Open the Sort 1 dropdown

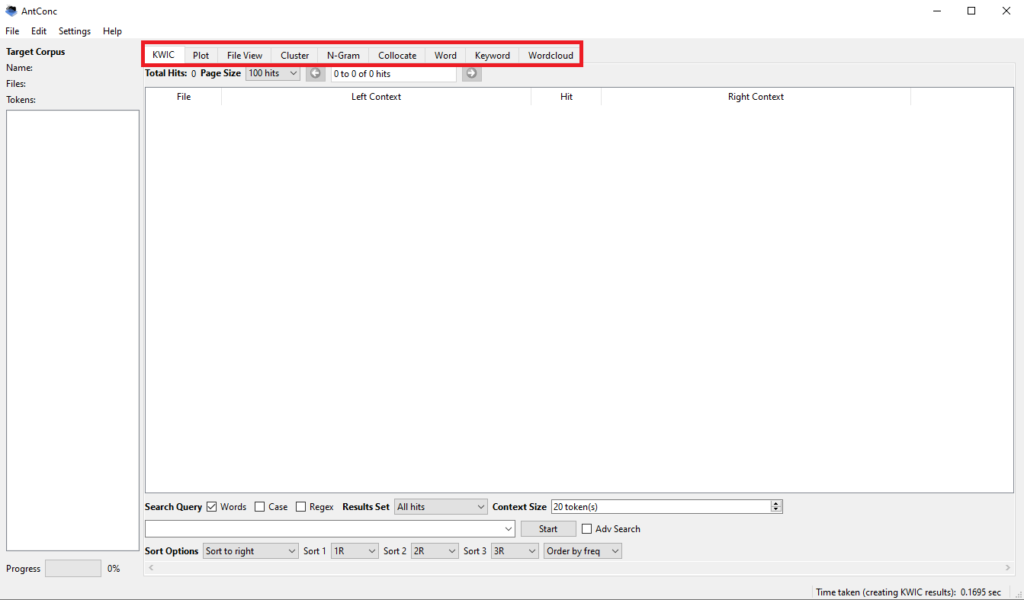tap(354, 551)
